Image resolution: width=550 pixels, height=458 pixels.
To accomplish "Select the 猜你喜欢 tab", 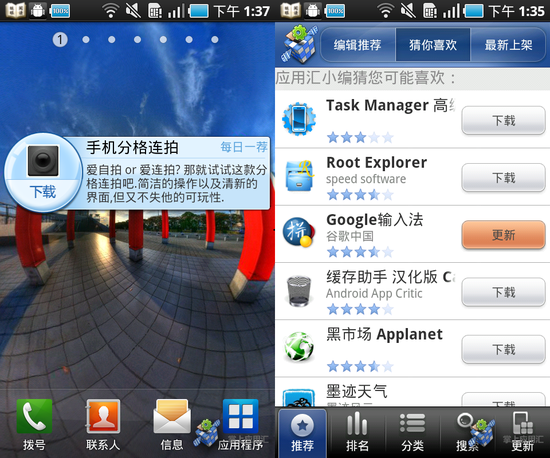I will tap(433, 45).
